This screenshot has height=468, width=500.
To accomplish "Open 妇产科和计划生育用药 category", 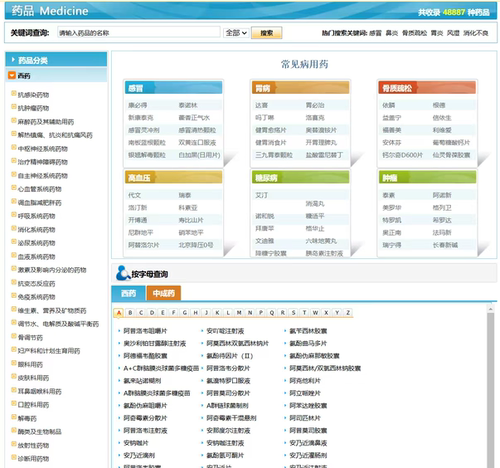I will [x=49, y=351].
